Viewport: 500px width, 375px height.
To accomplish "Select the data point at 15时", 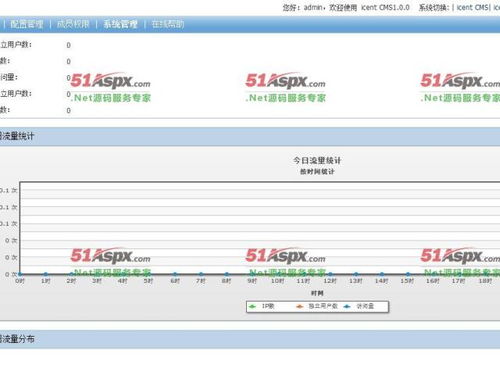I will pyautogui.click(x=407, y=274).
